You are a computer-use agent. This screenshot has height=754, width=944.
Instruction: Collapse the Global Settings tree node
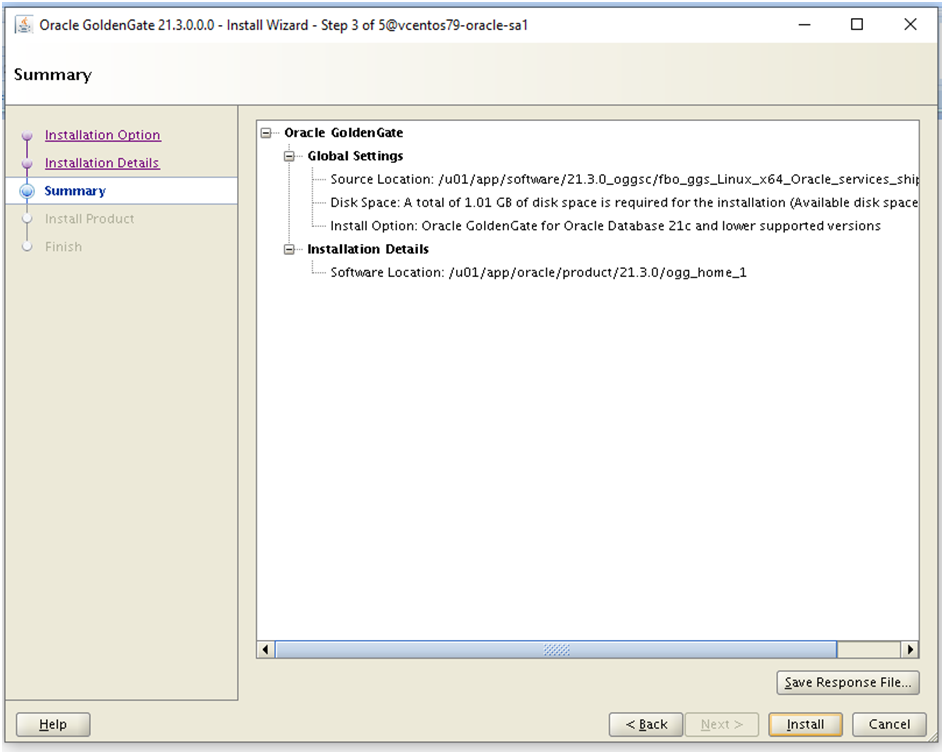click(289, 157)
